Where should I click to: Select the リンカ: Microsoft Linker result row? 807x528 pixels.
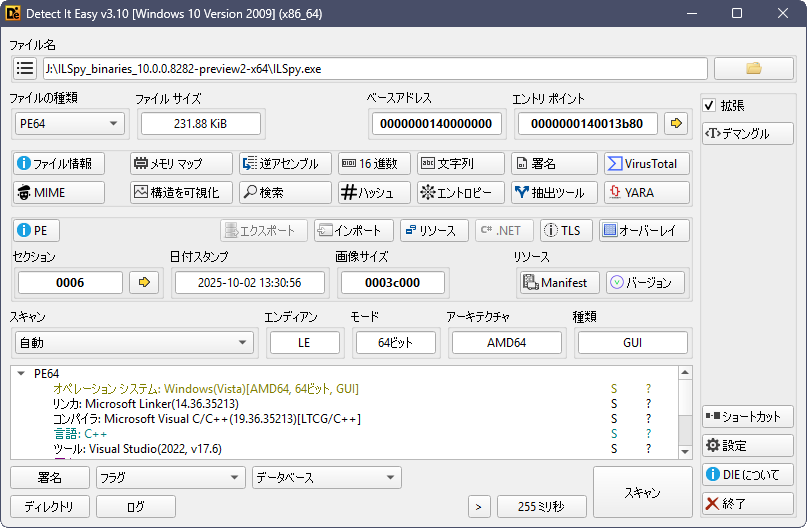[x=345, y=404]
